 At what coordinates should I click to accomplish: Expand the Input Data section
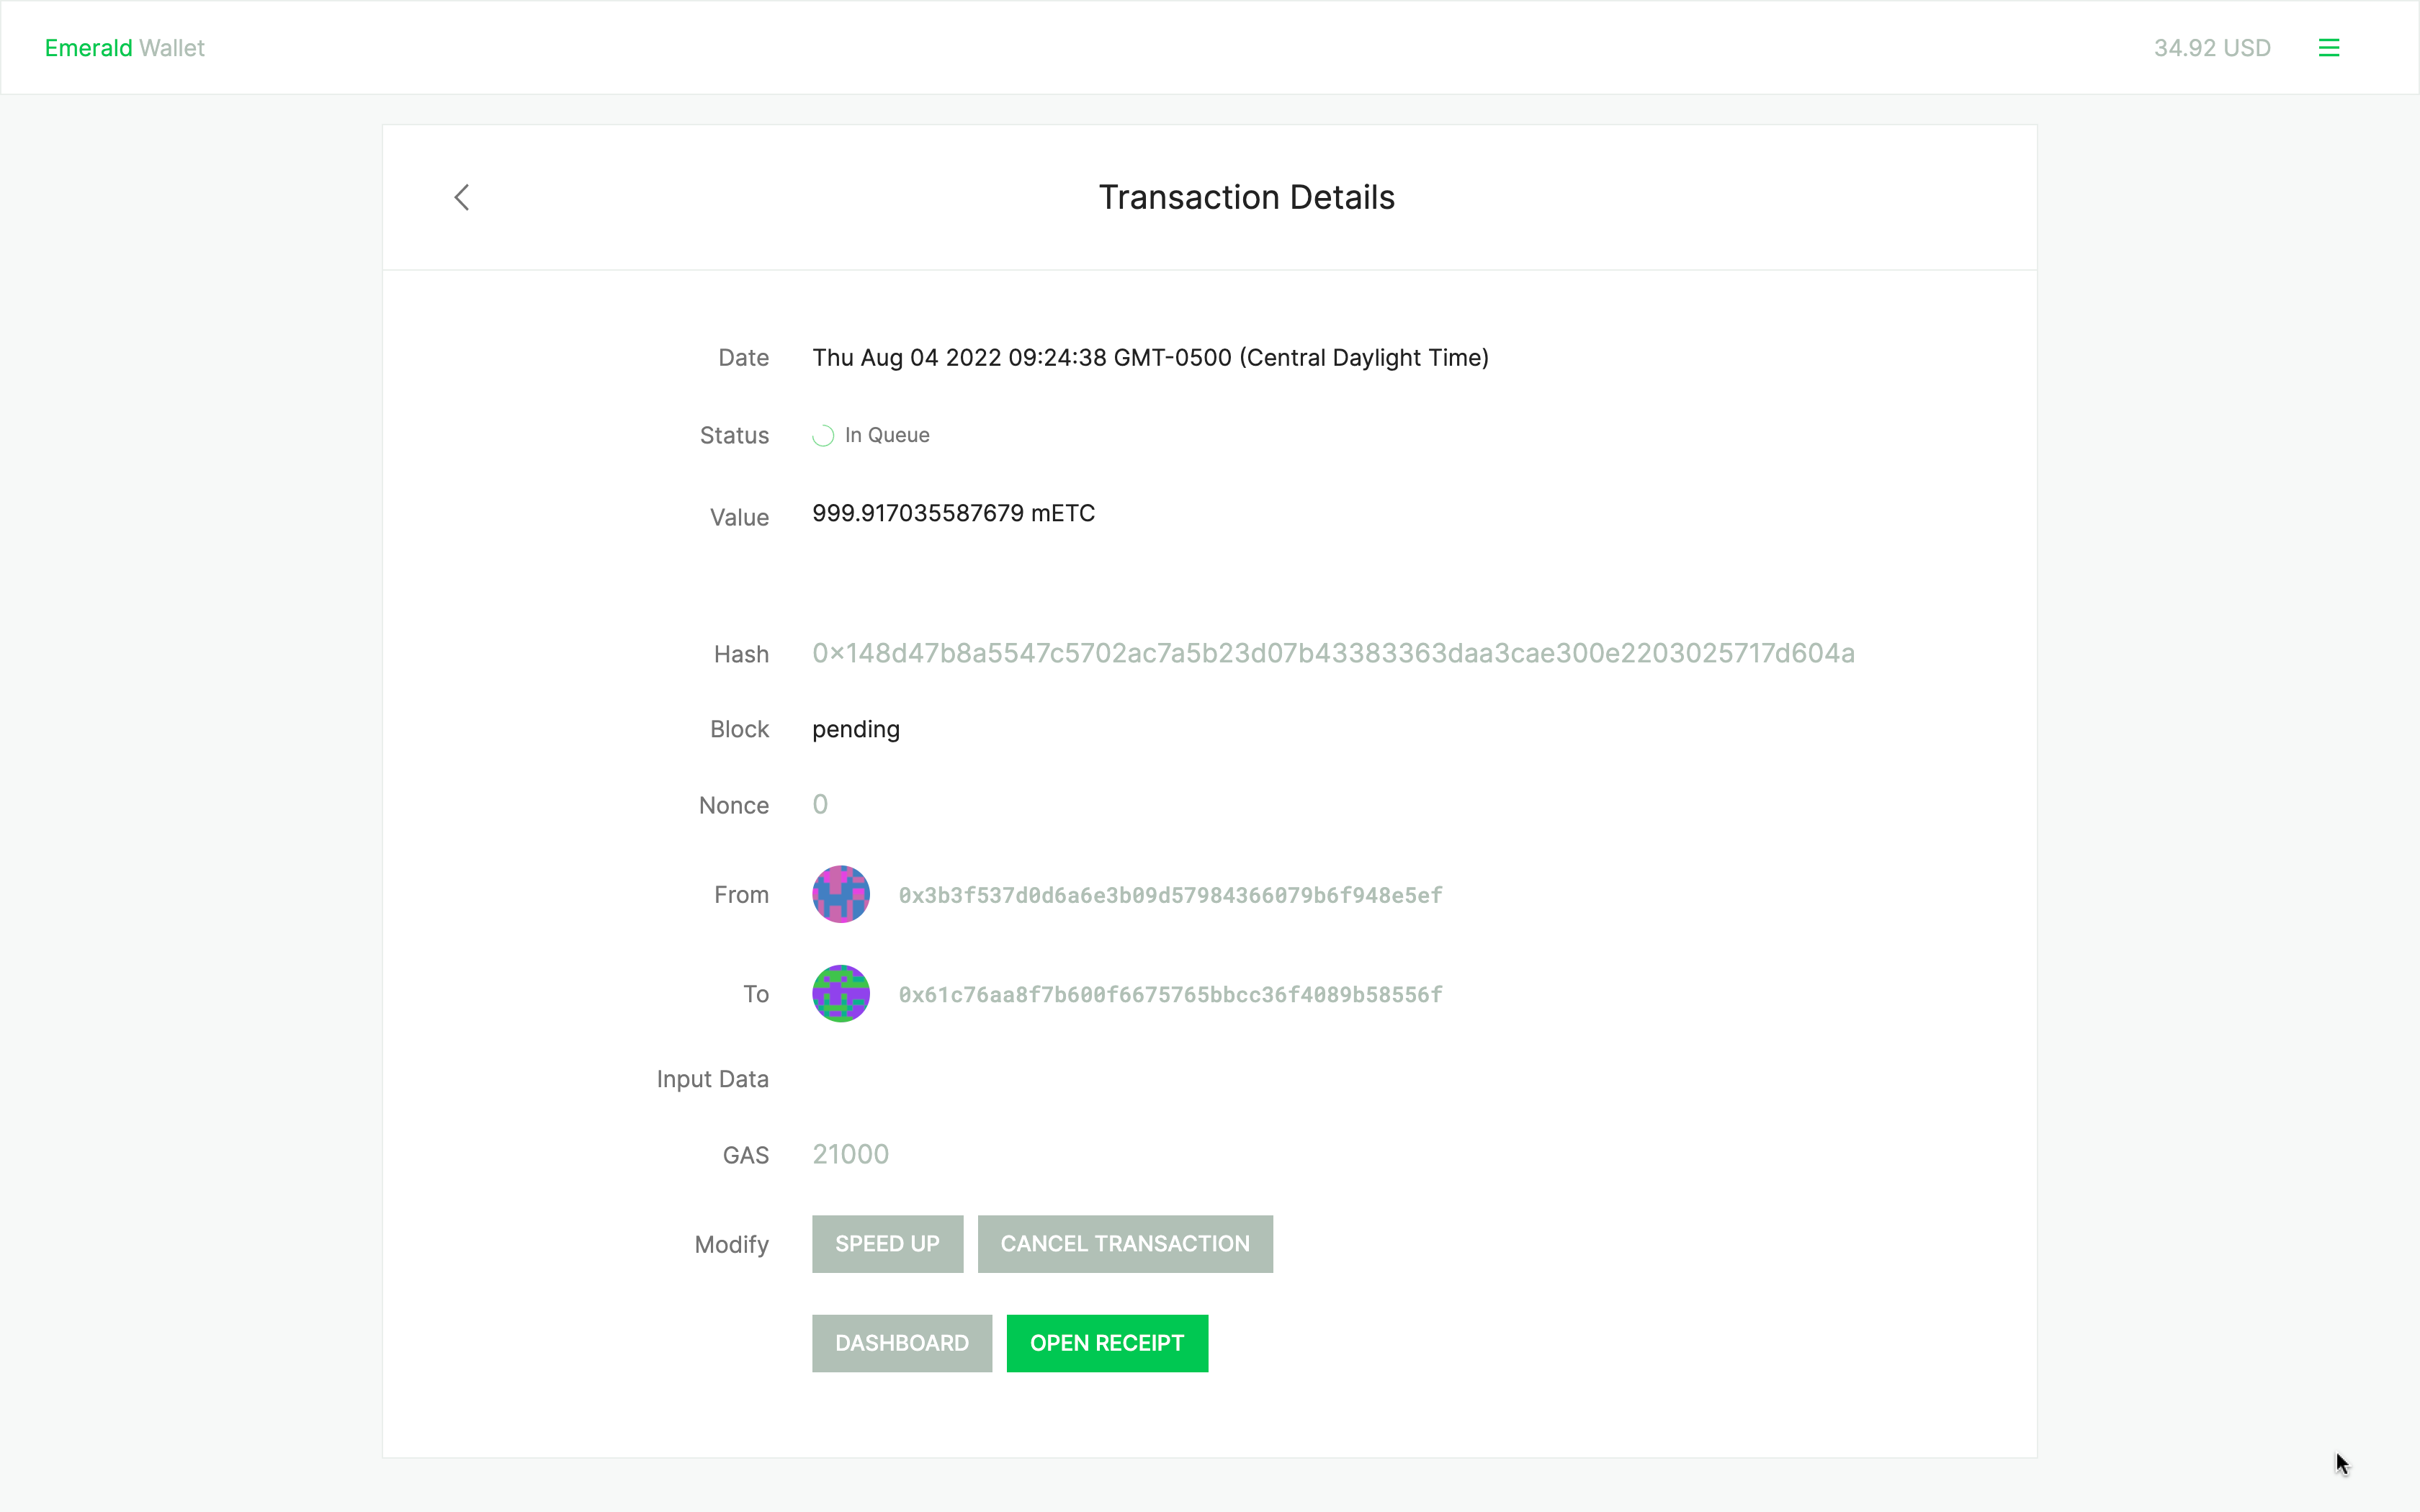tap(712, 1079)
